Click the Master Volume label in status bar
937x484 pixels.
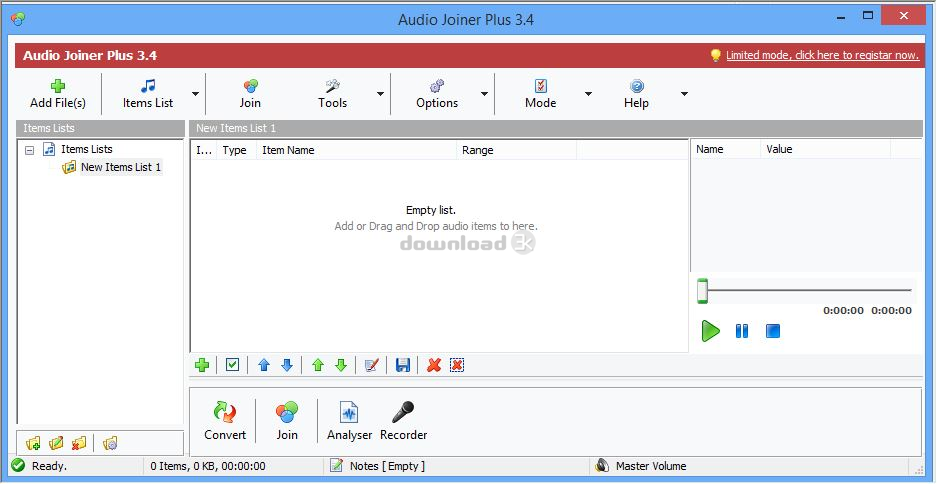click(651, 466)
